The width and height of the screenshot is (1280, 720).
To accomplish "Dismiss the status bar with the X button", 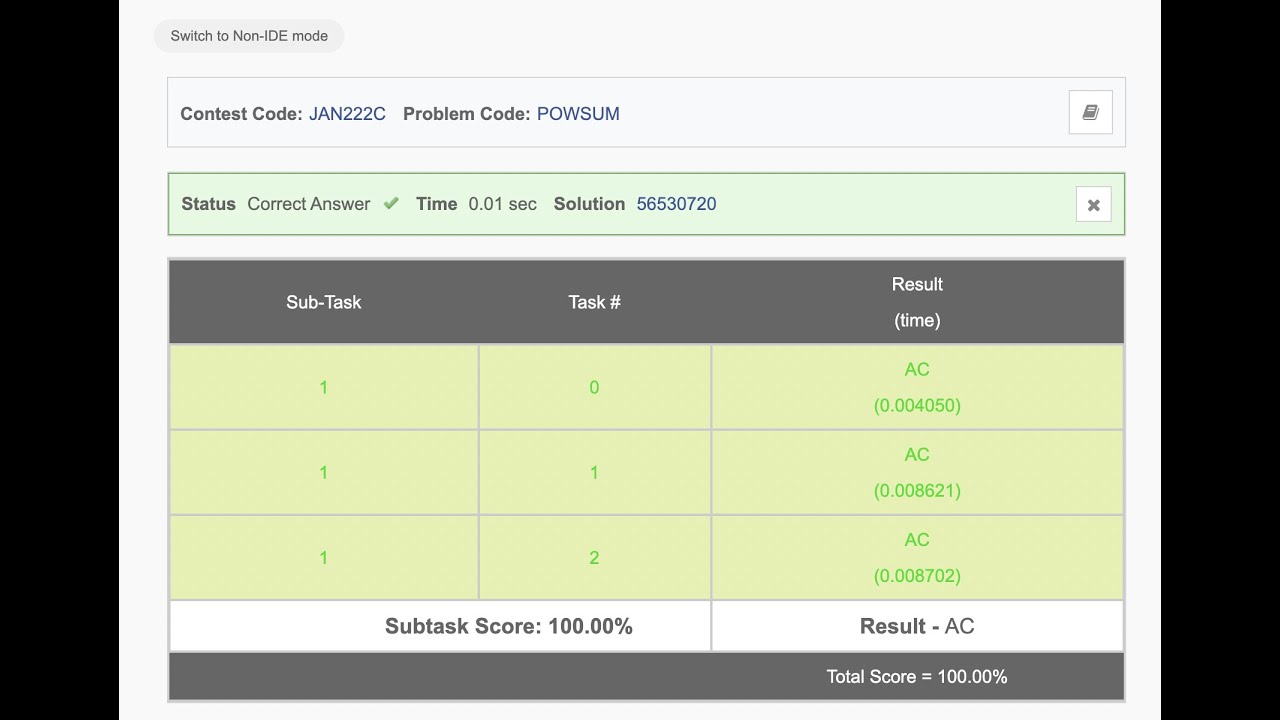I will [1093, 205].
